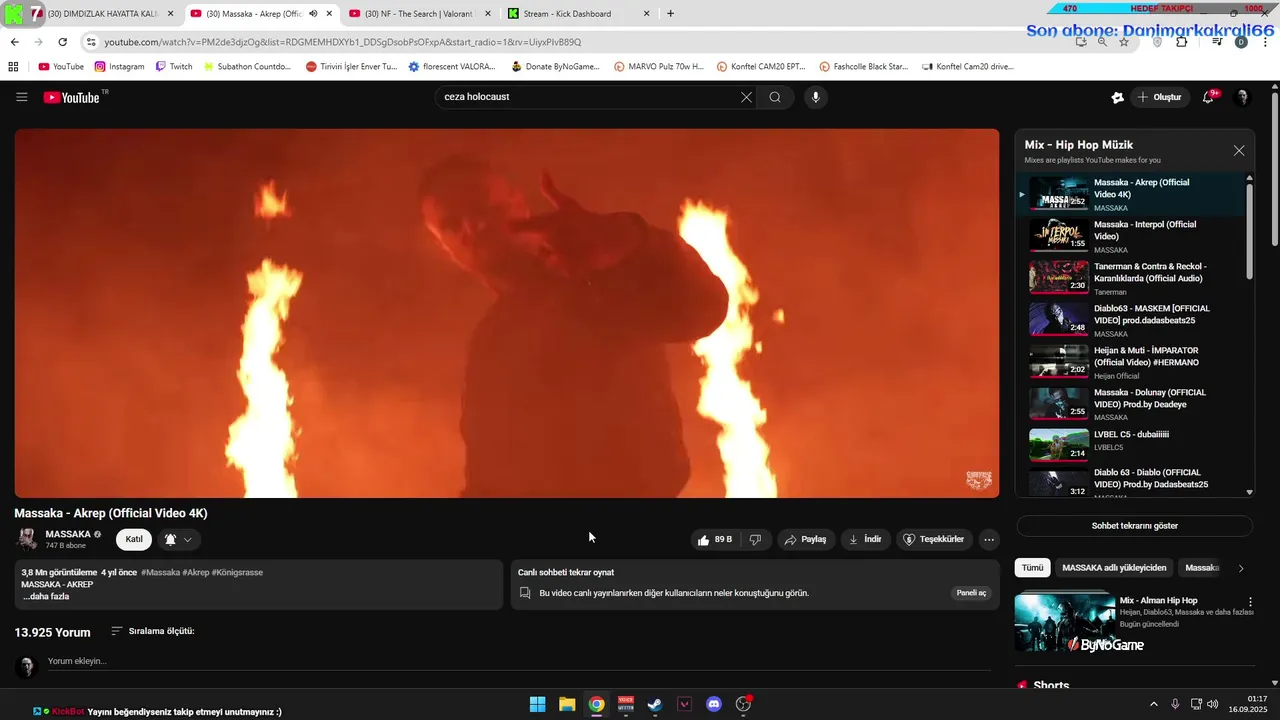Open Steam from the taskbar

click(x=655, y=704)
